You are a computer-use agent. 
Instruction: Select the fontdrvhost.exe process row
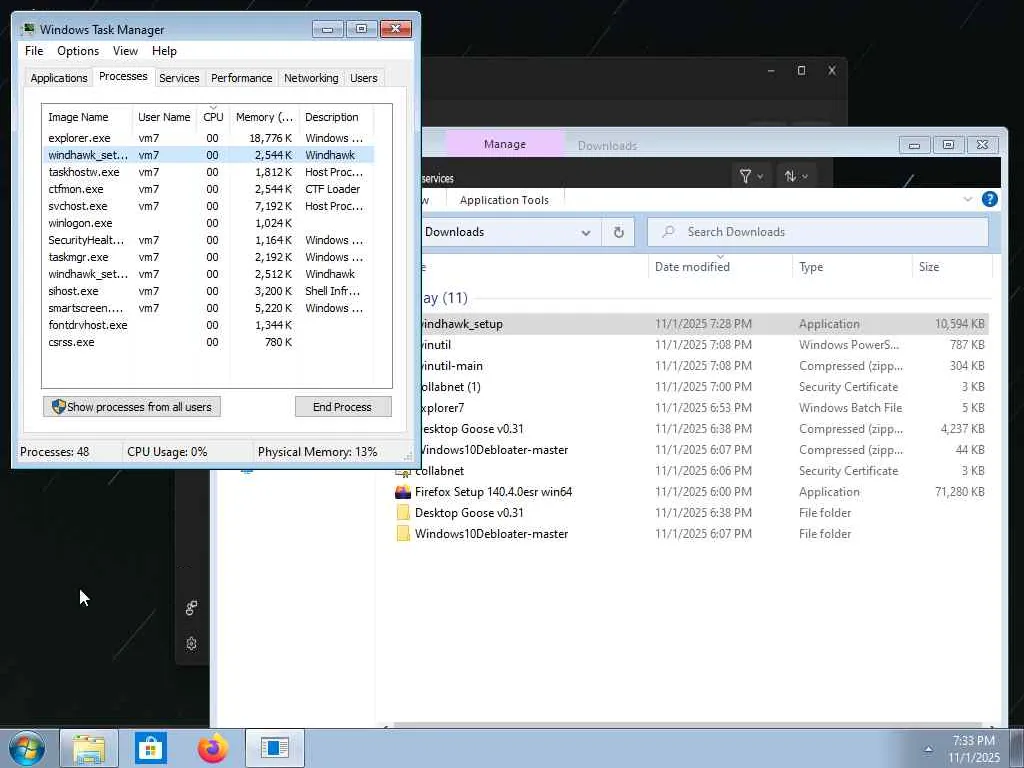tap(208, 325)
